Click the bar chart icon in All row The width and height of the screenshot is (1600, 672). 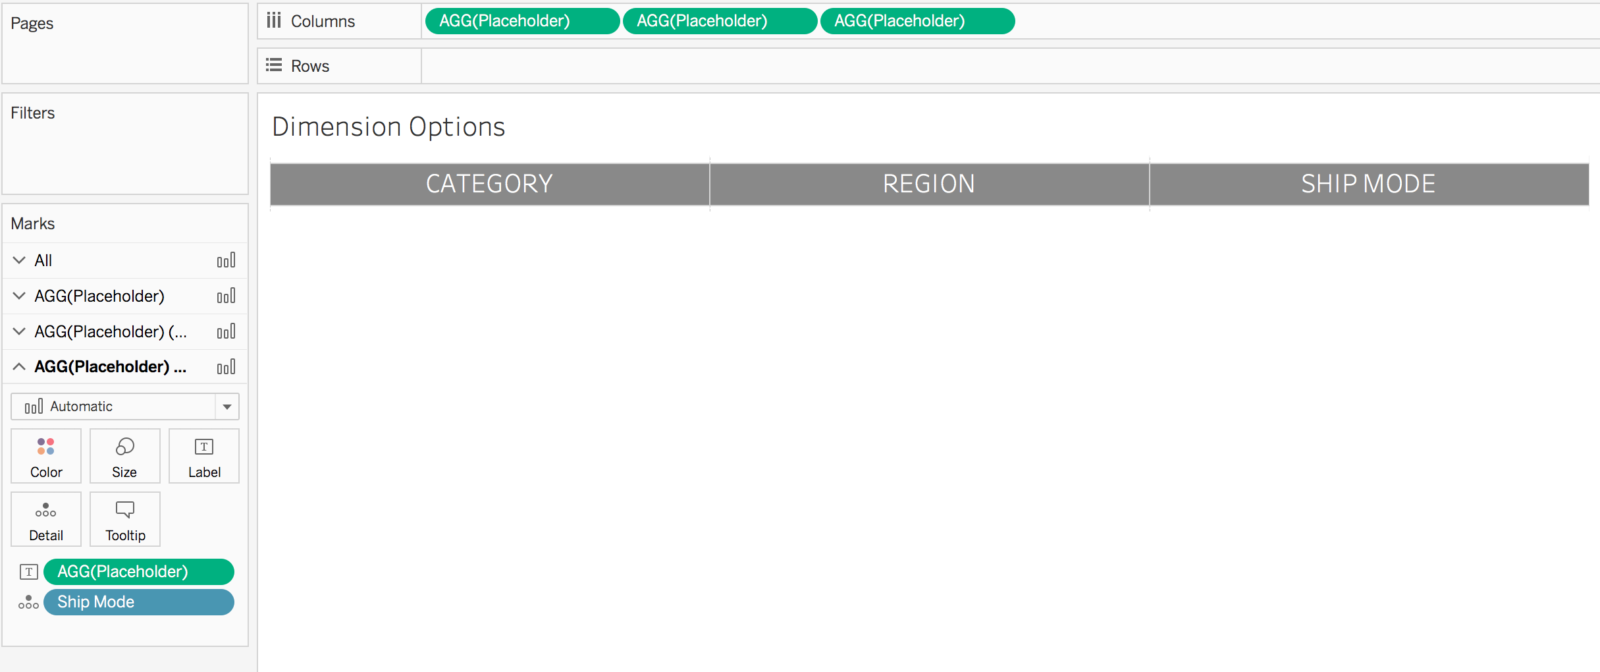tap(226, 261)
